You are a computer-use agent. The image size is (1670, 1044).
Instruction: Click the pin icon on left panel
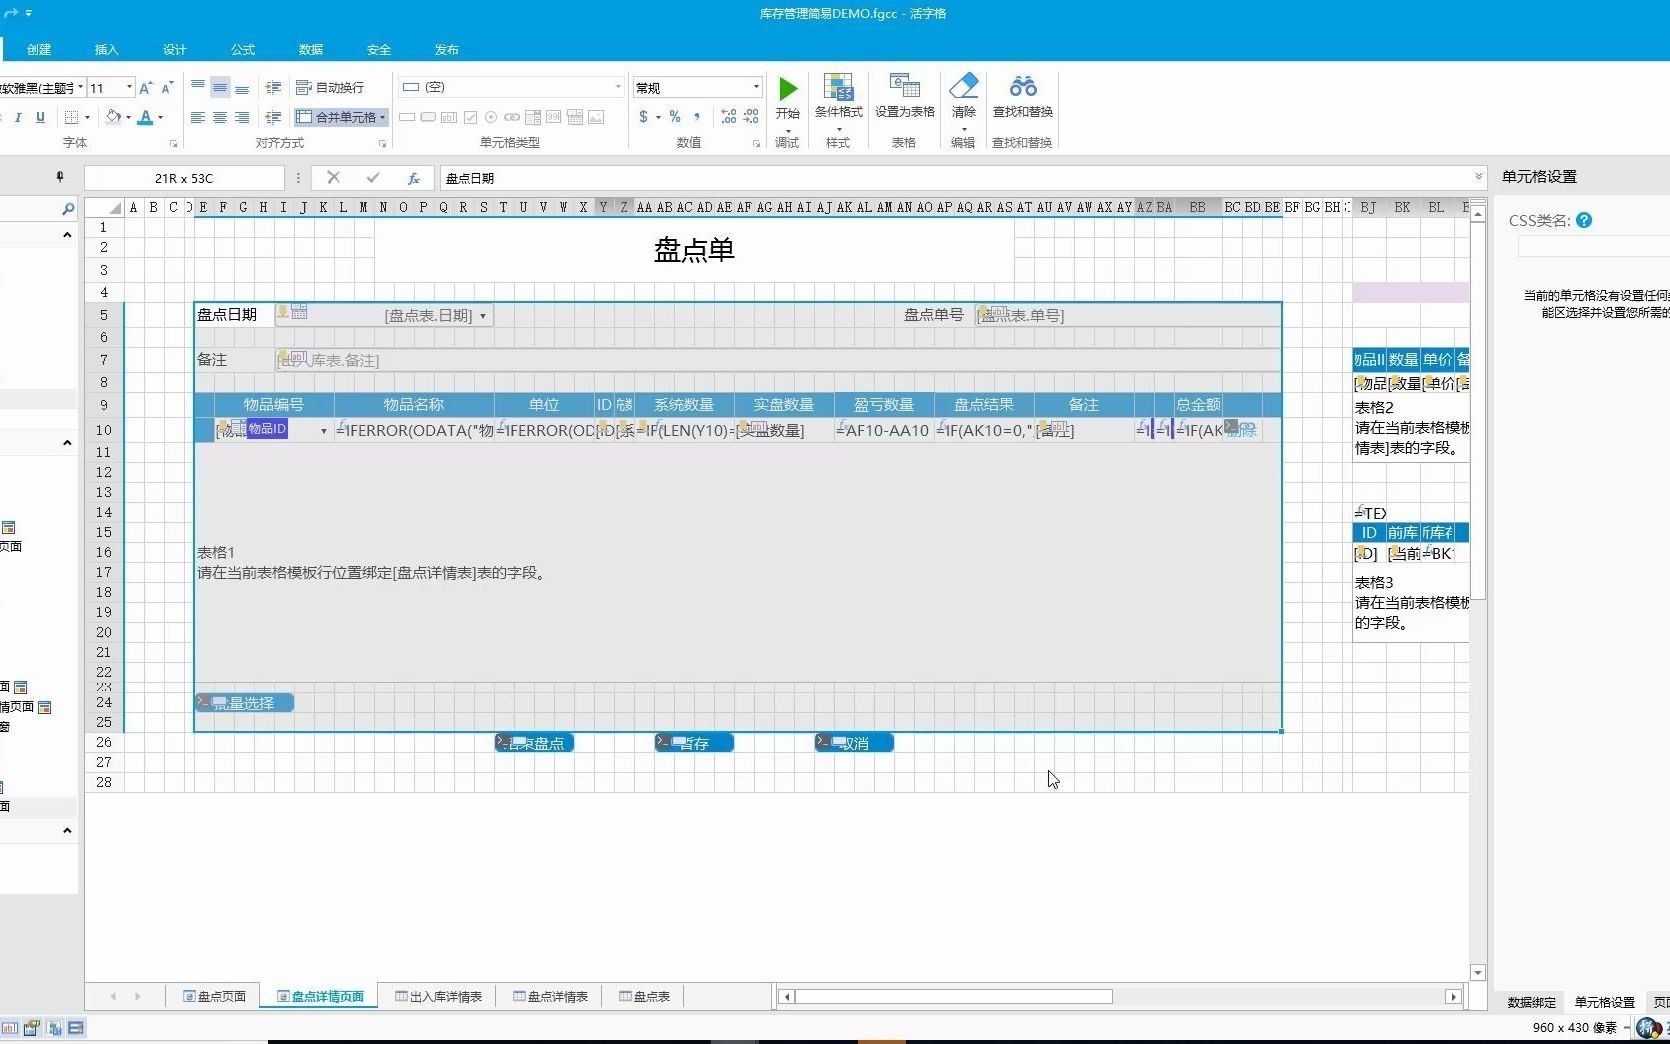click(x=60, y=177)
